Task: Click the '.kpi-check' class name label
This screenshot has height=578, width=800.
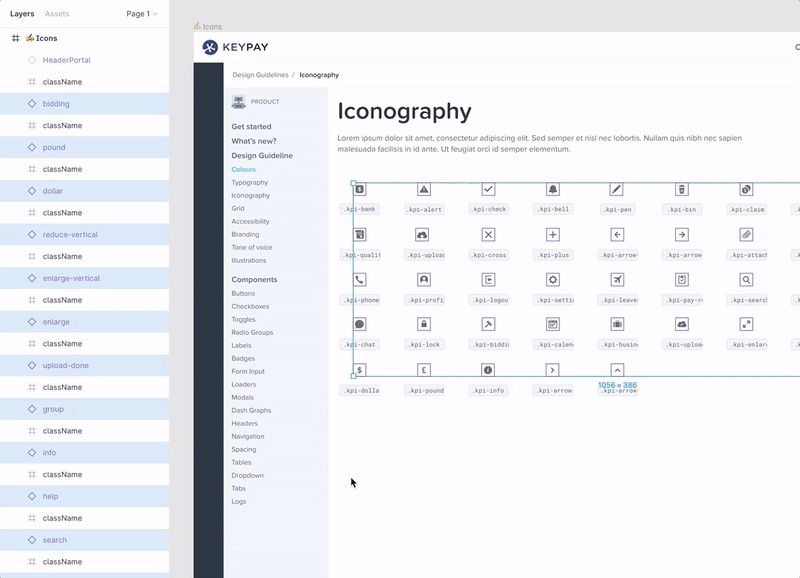Action: (x=488, y=209)
